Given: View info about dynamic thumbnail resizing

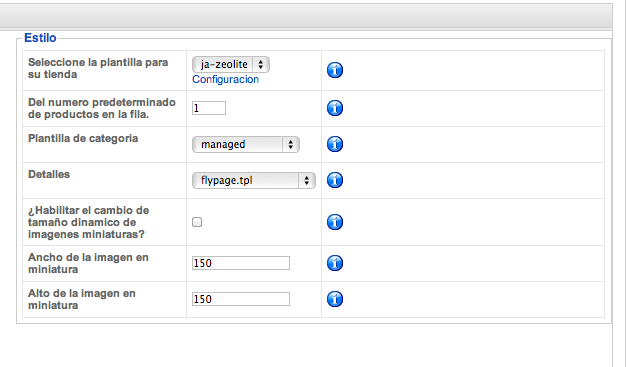Looking at the screenshot, I should (x=335, y=222).
